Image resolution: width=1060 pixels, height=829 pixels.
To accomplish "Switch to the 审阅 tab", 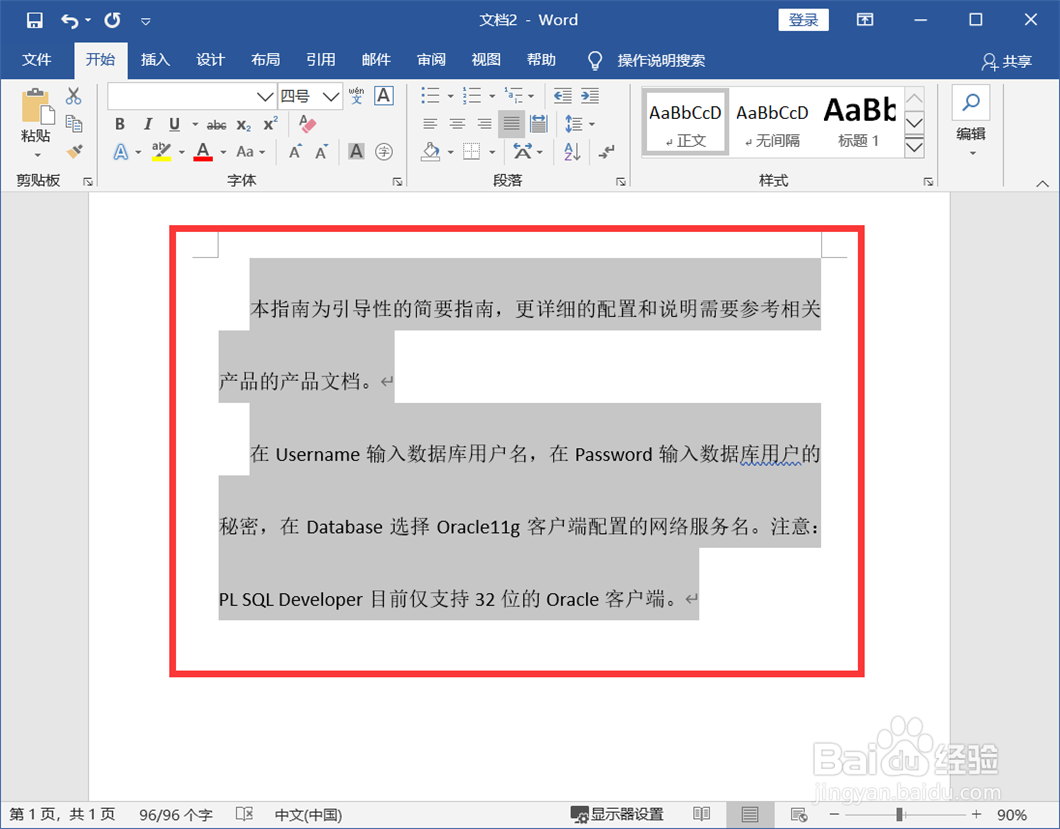I will point(431,60).
